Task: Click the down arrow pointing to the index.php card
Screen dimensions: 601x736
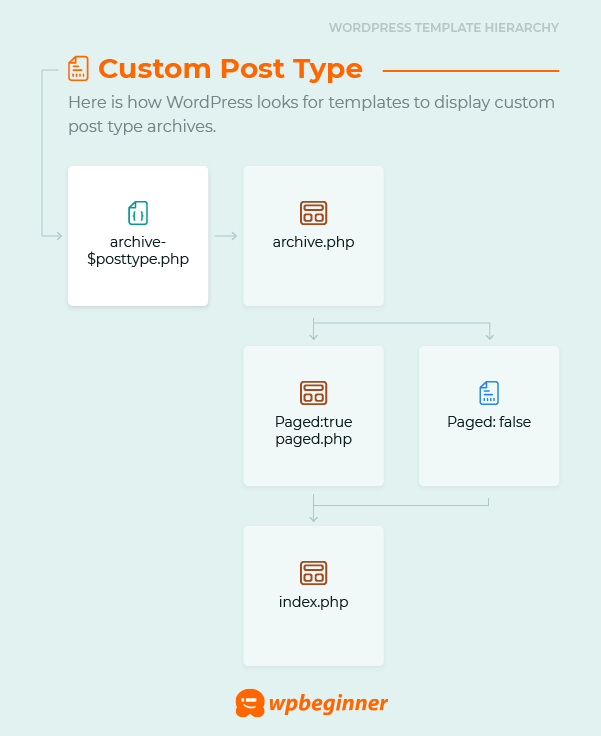Action: 313,514
